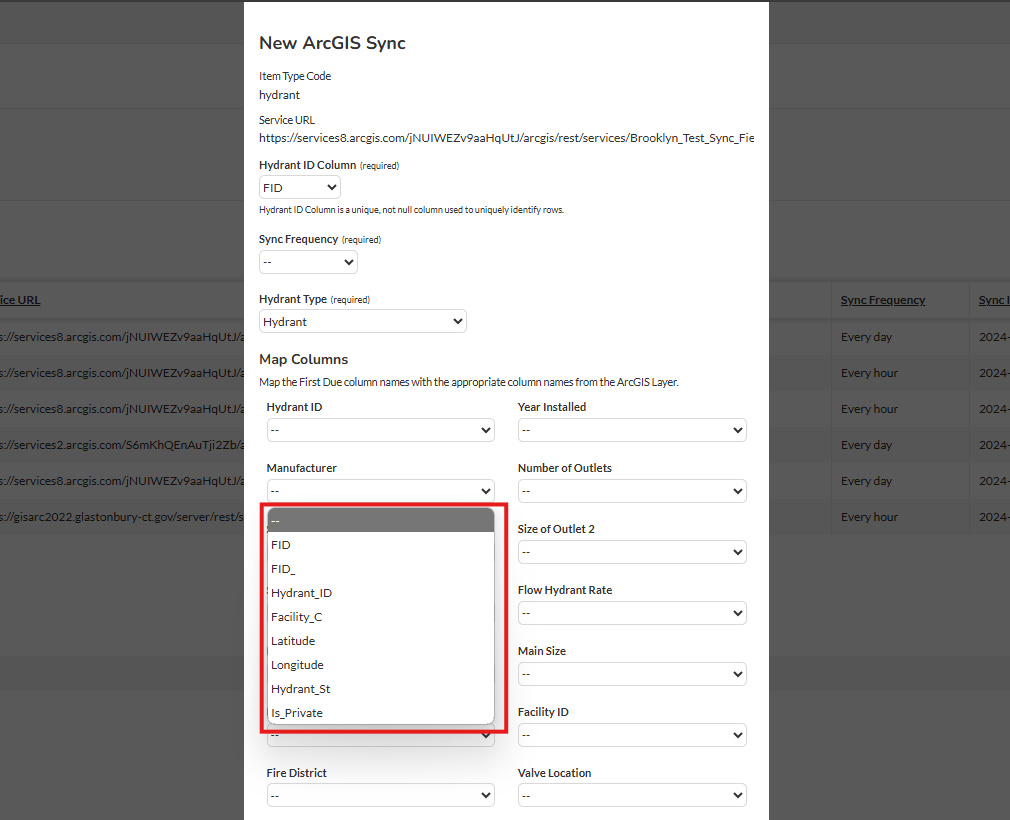Image resolution: width=1010 pixels, height=820 pixels.
Task: Click "Every day" in the services2.arcgis.com row
Action: pyautogui.click(x=866, y=445)
